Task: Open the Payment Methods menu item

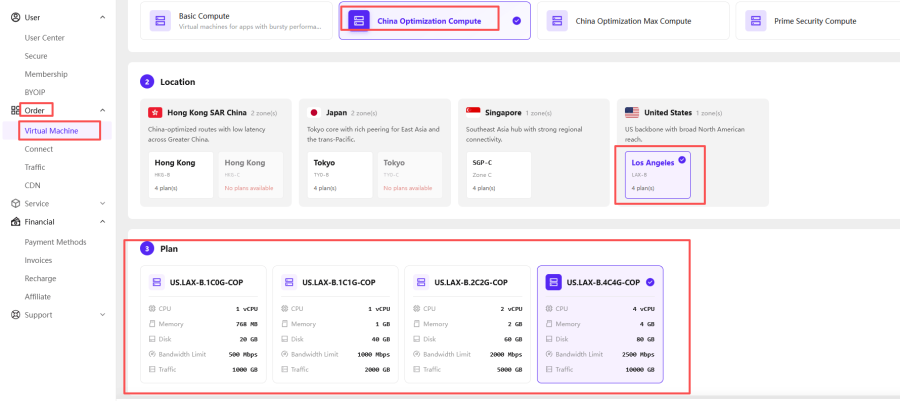Action: 55,242
